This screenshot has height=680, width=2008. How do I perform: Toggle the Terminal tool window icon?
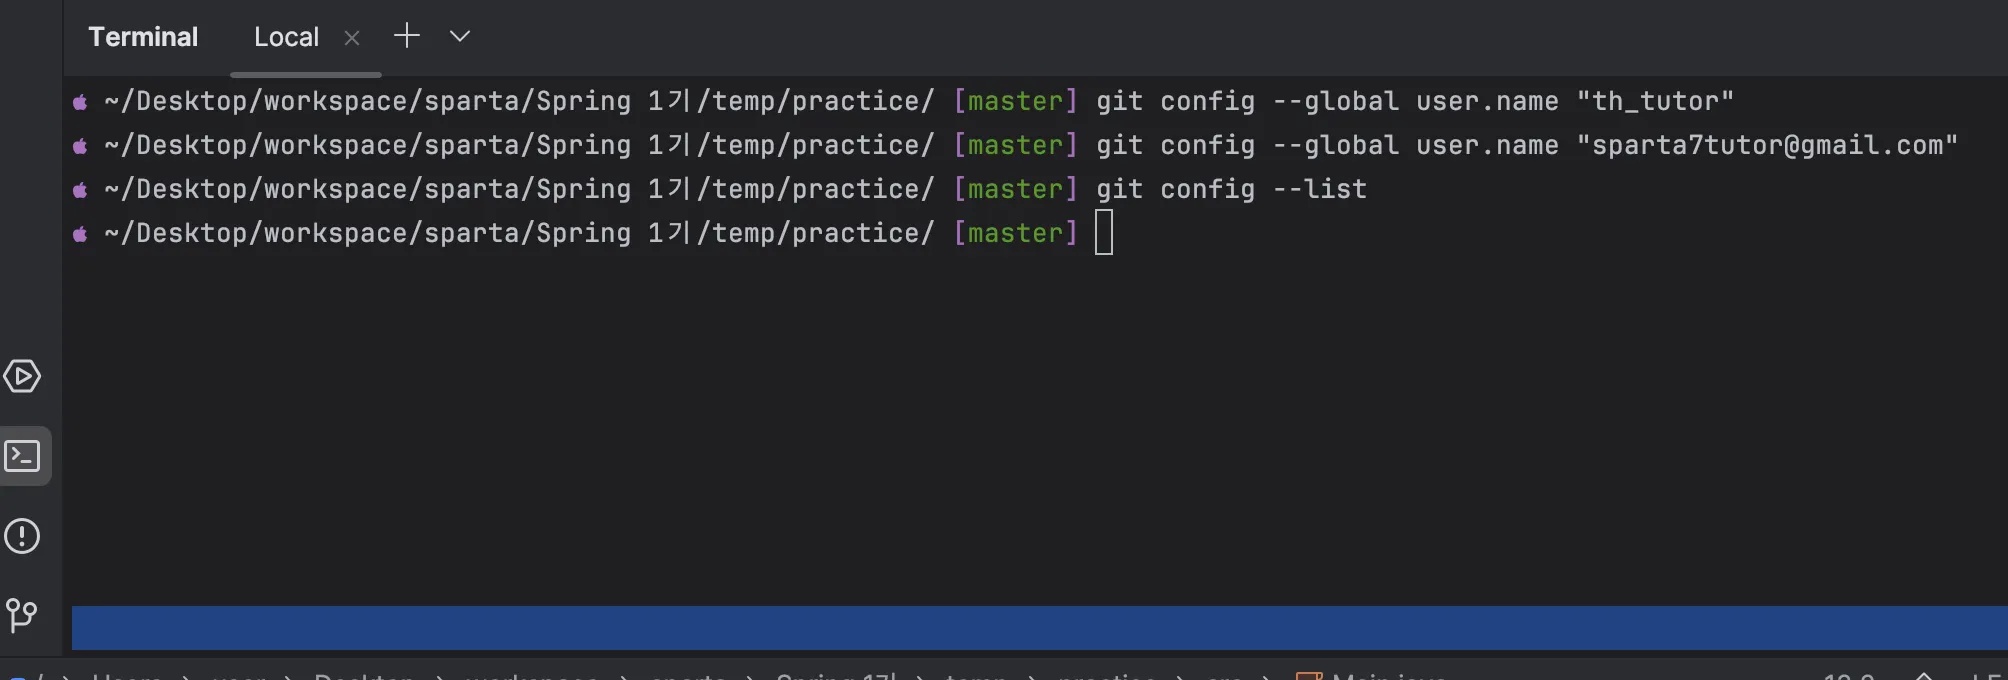pos(22,456)
